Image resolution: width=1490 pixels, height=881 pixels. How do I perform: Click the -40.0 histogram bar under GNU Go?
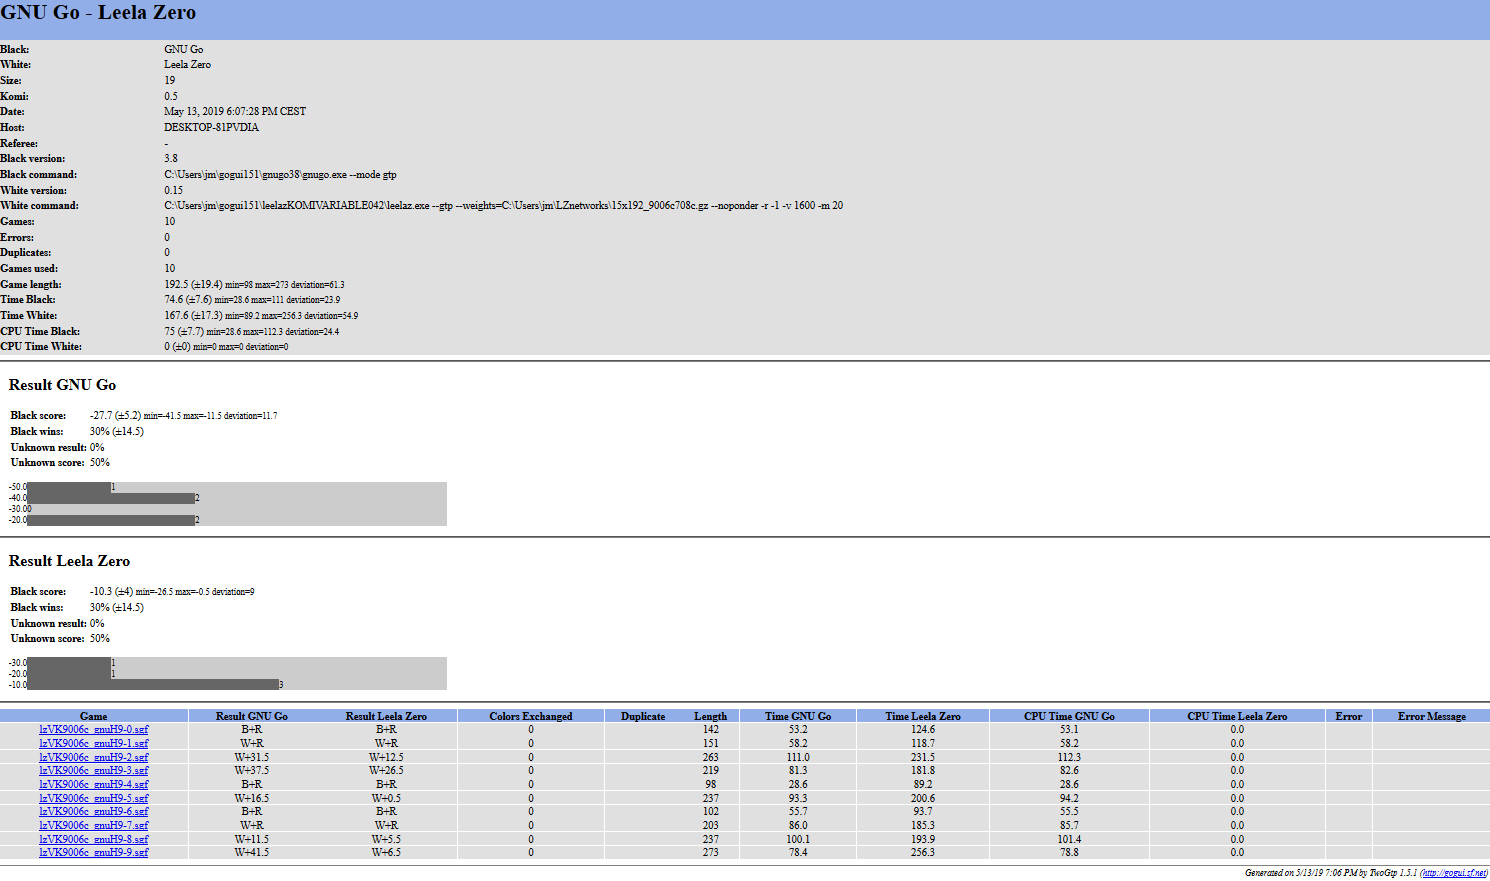(110, 498)
